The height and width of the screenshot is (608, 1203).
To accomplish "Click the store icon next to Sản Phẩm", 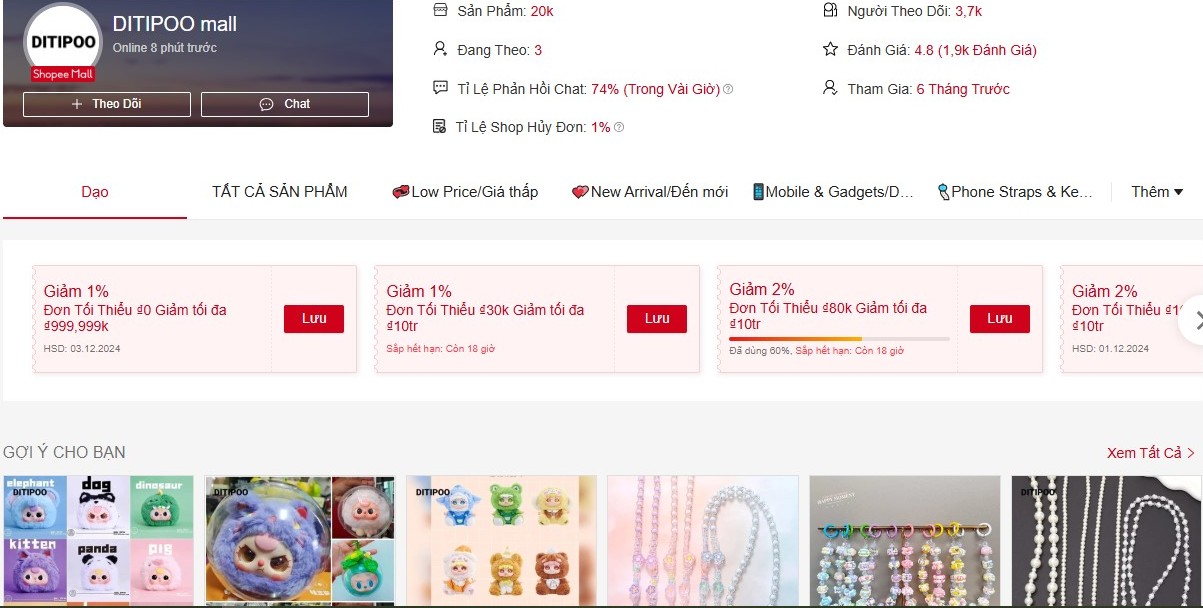I will (440, 10).
